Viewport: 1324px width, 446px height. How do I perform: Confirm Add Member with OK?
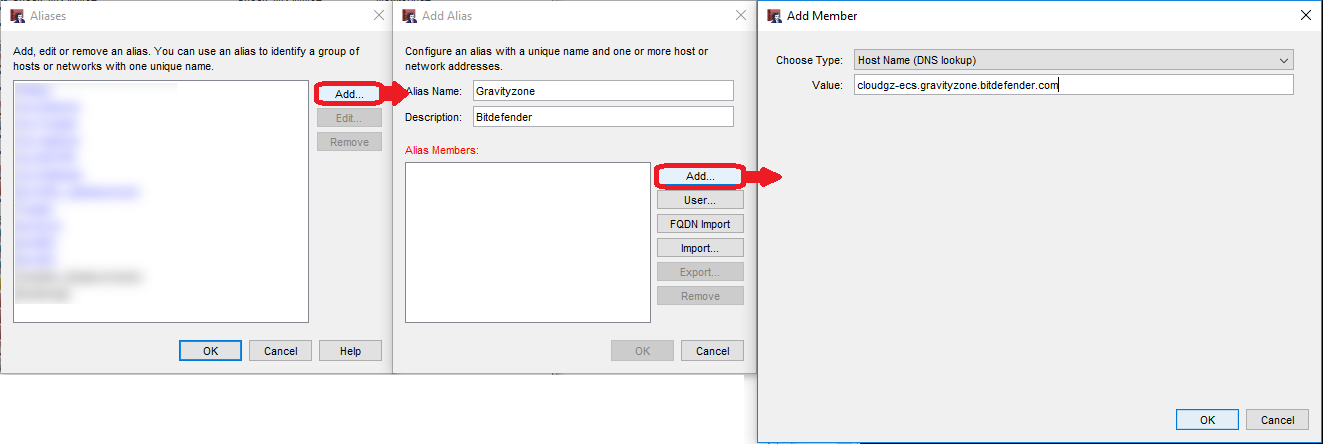(x=1207, y=420)
